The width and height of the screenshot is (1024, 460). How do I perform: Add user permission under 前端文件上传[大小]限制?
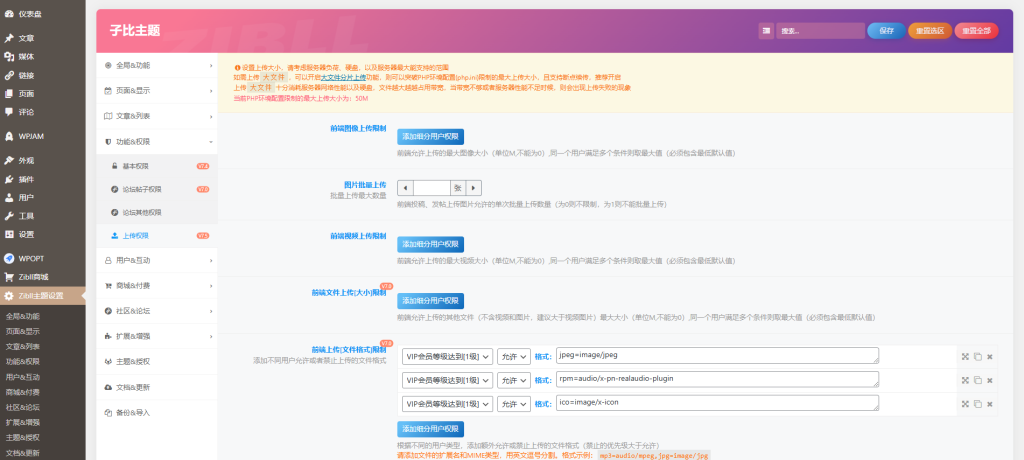pyautogui.click(x=430, y=301)
